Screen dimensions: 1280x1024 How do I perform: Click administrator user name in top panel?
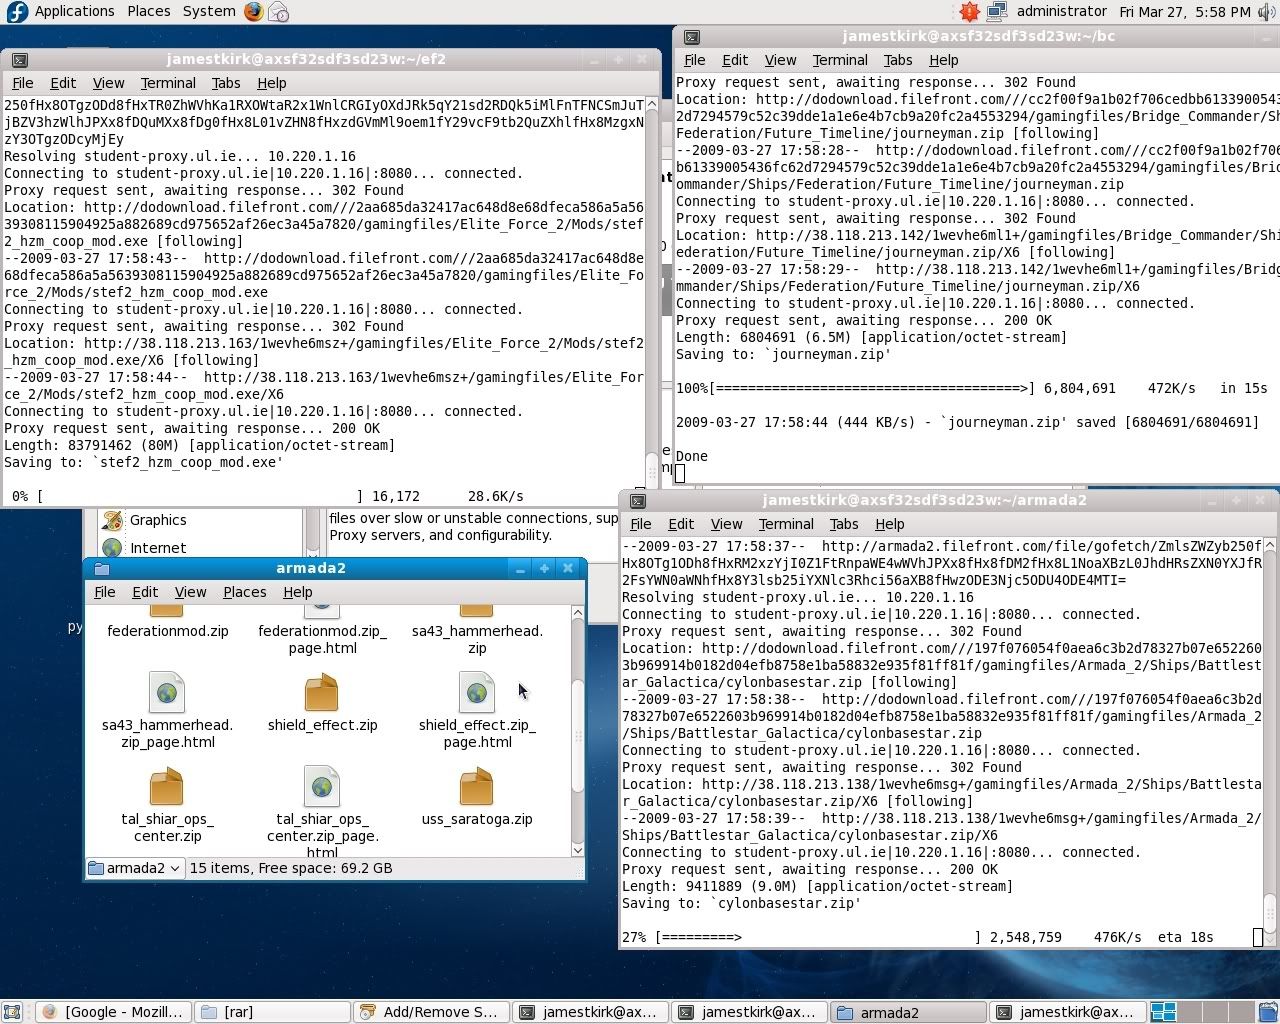tap(1061, 11)
